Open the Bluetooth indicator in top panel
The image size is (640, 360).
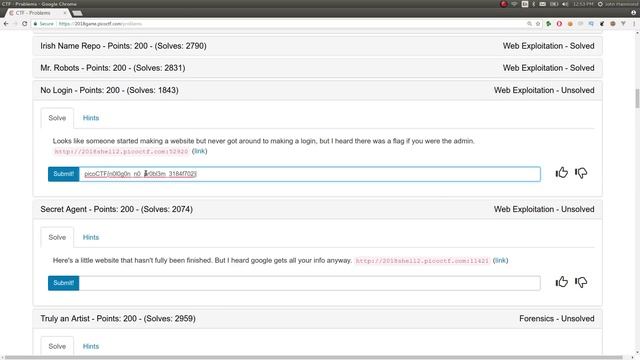coord(533,4)
